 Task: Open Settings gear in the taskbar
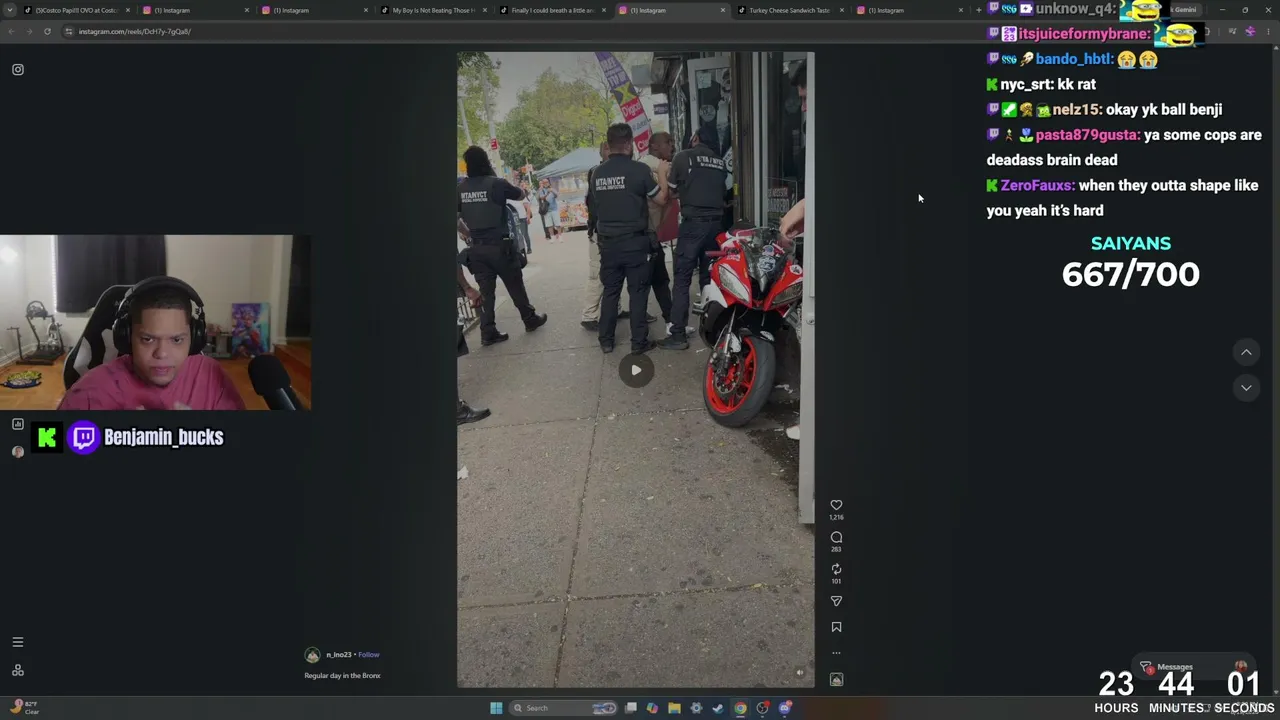(696, 708)
